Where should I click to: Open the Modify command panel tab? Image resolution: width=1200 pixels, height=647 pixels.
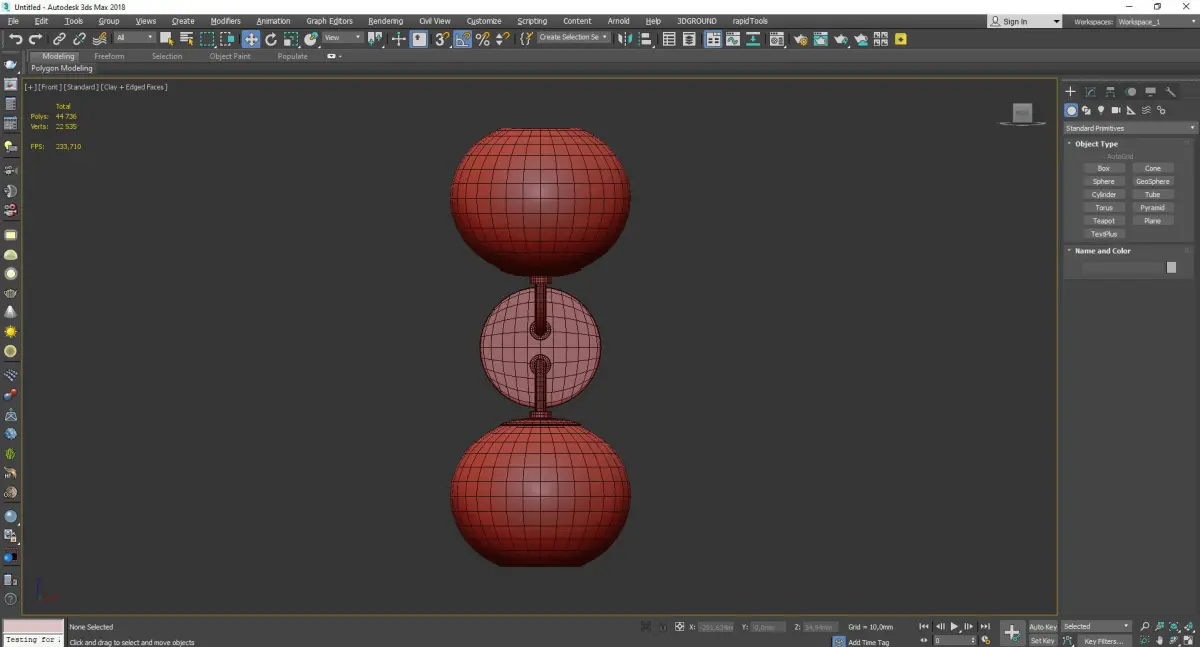coord(1090,92)
